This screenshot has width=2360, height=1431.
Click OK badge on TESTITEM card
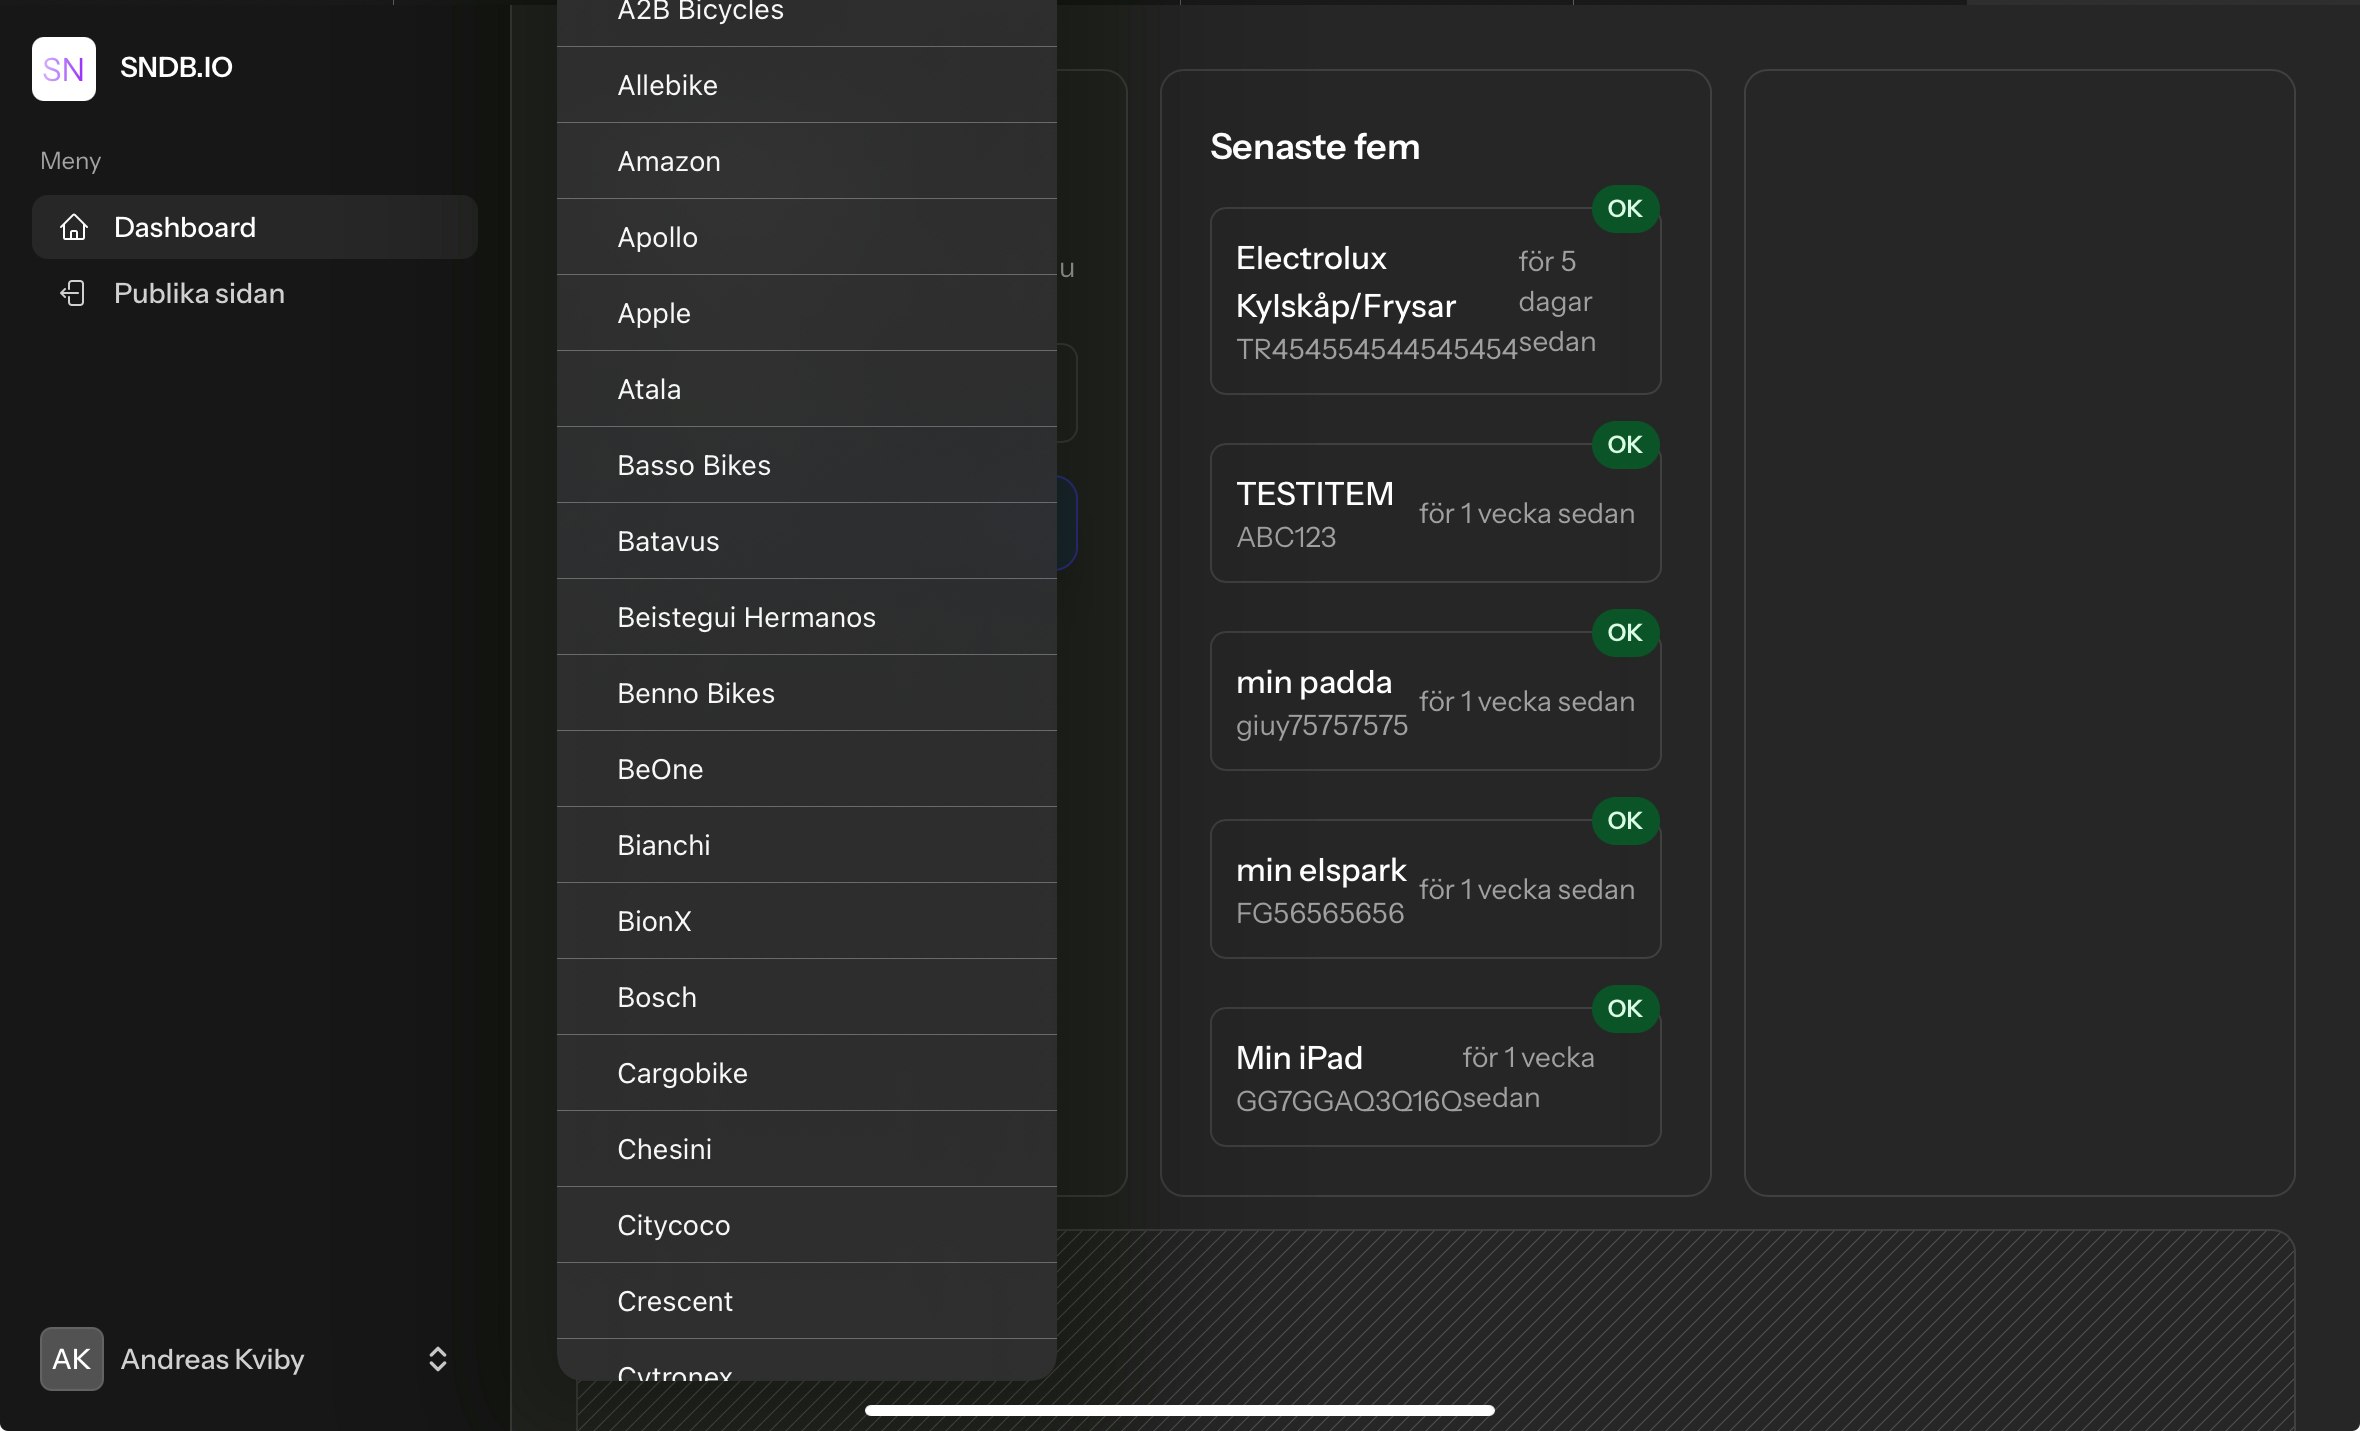pyautogui.click(x=1625, y=444)
